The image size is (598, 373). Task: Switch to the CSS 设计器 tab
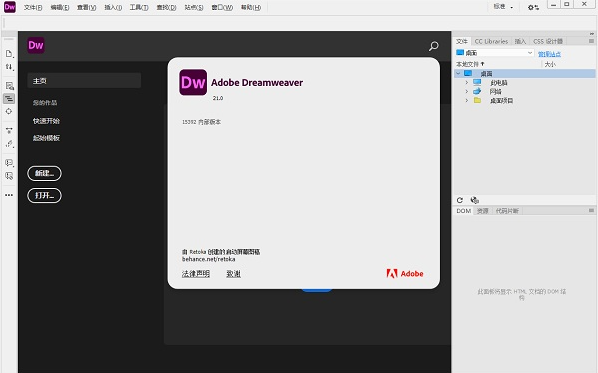(x=548, y=41)
